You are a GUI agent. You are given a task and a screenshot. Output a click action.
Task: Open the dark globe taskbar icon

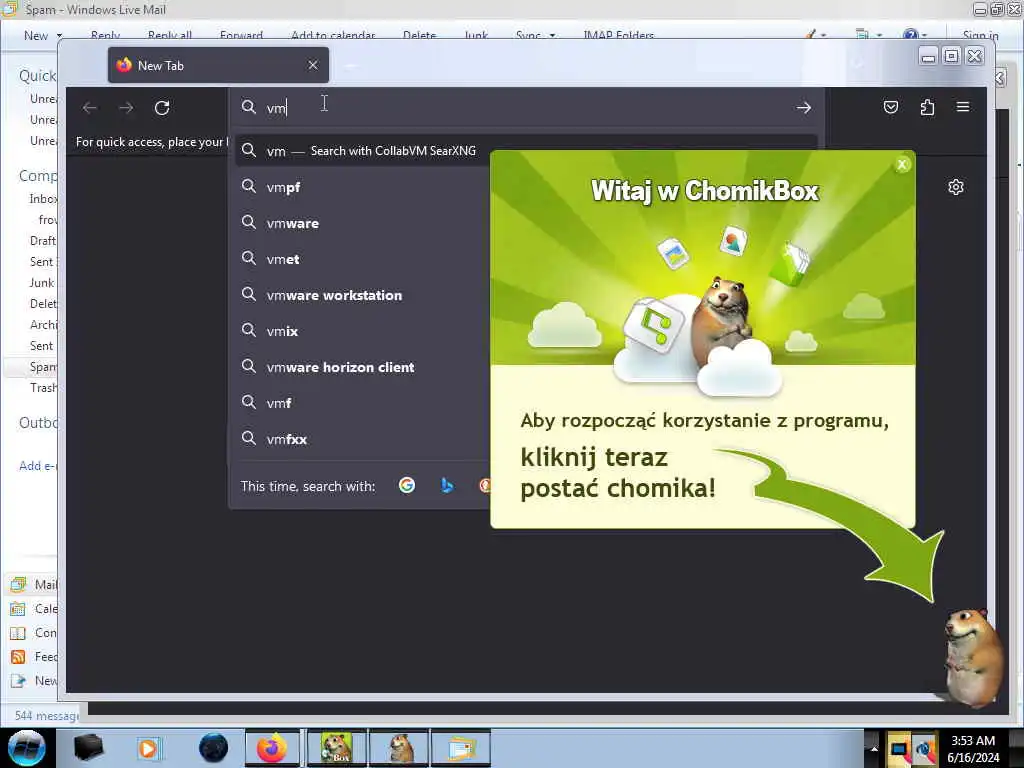pyautogui.click(x=214, y=748)
